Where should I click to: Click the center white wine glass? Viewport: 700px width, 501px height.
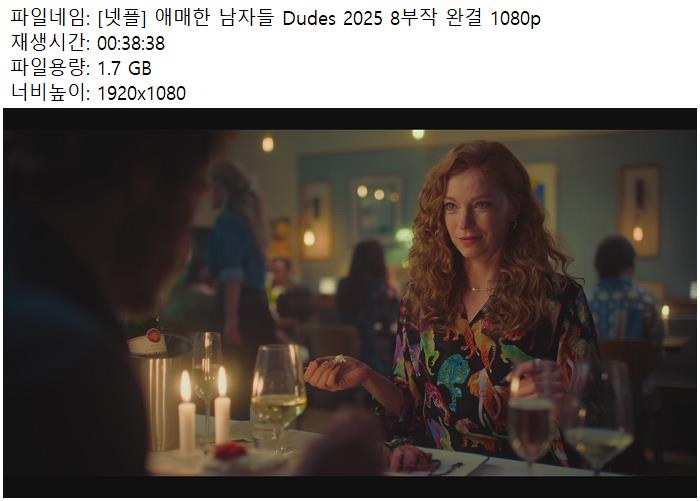point(278,397)
